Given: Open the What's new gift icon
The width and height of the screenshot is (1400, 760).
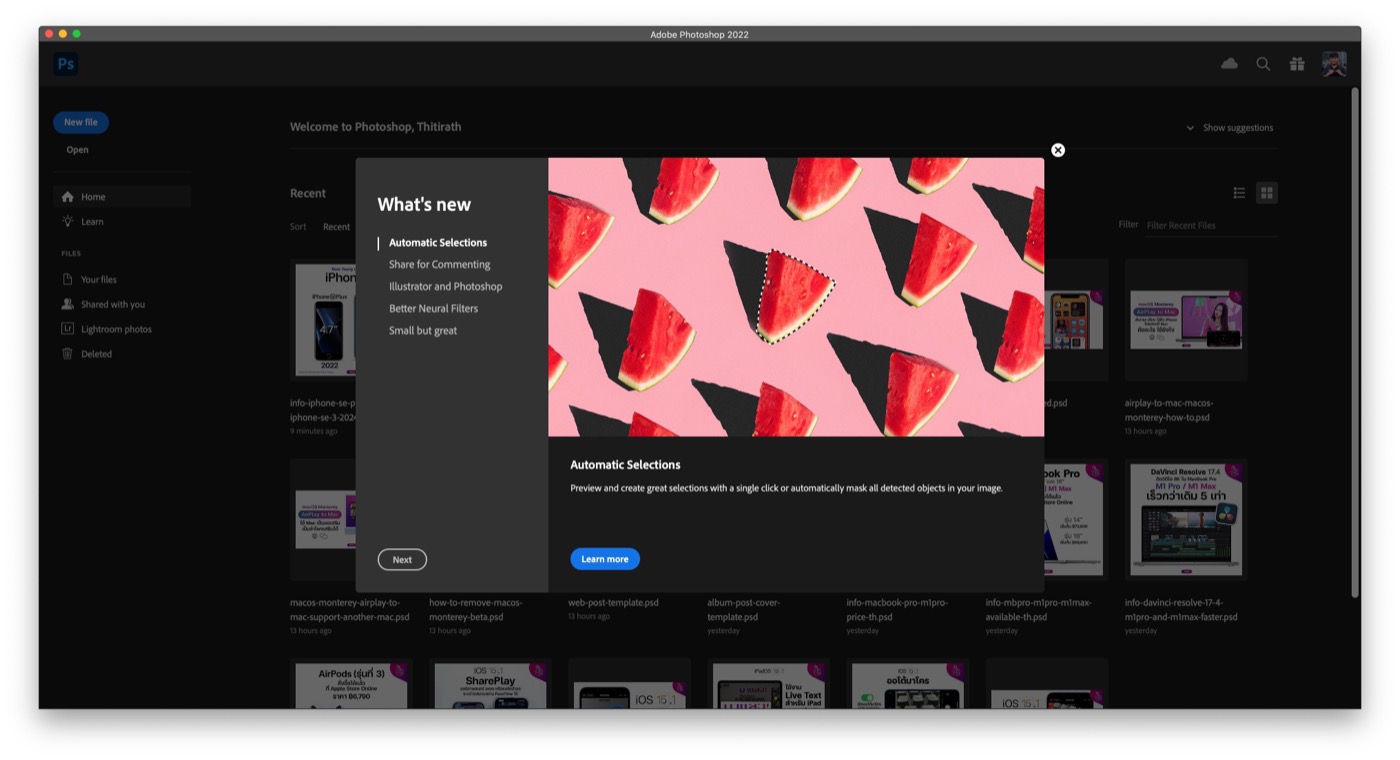Looking at the screenshot, I should point(1297,64).
